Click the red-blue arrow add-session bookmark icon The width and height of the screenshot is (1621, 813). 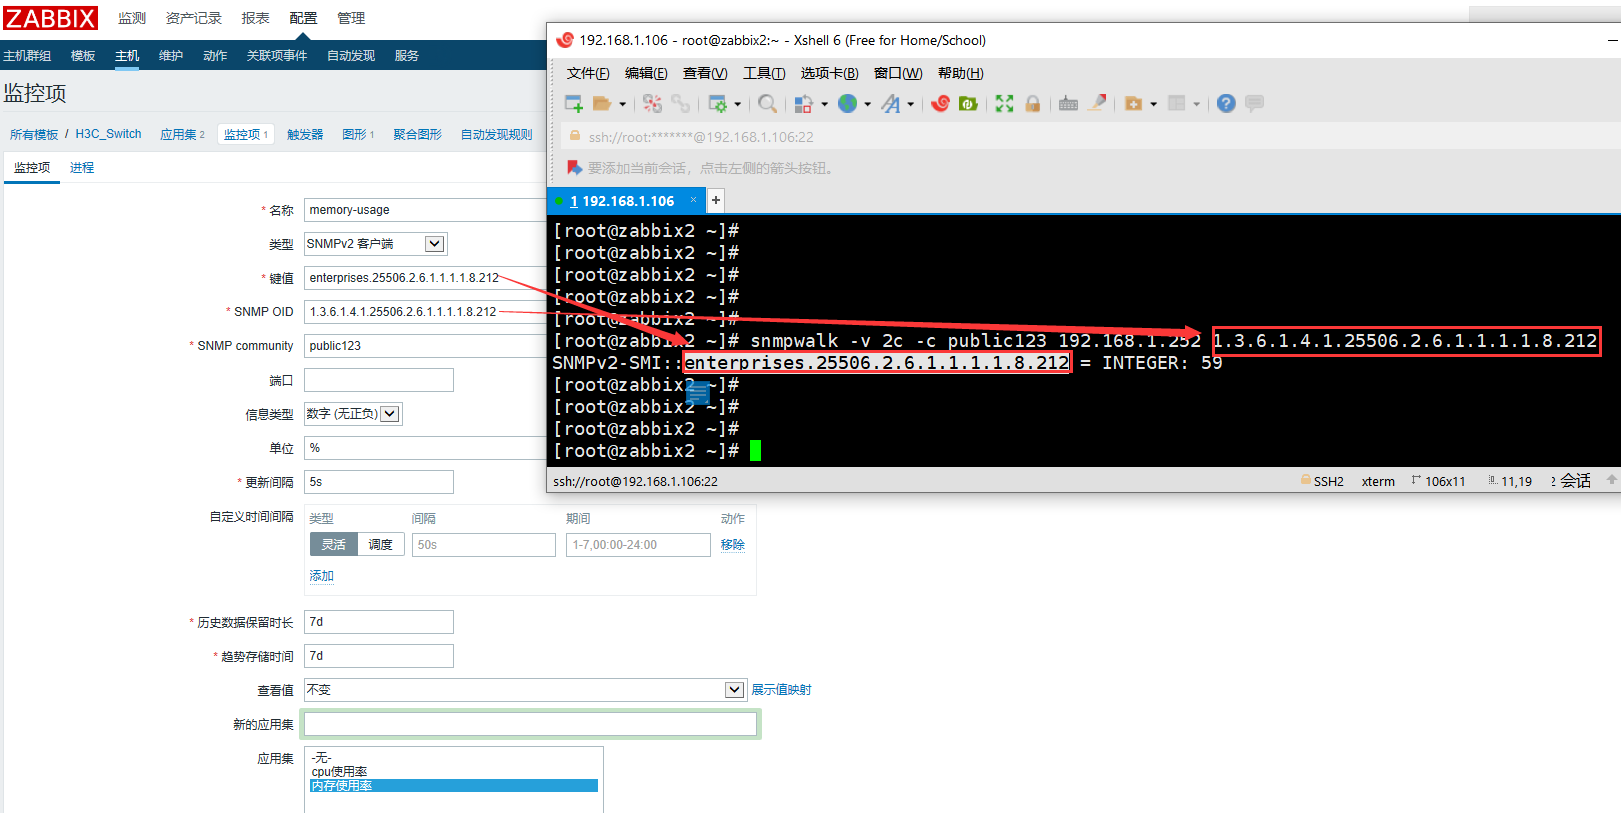pyautogui.click(x=574, y=167)
